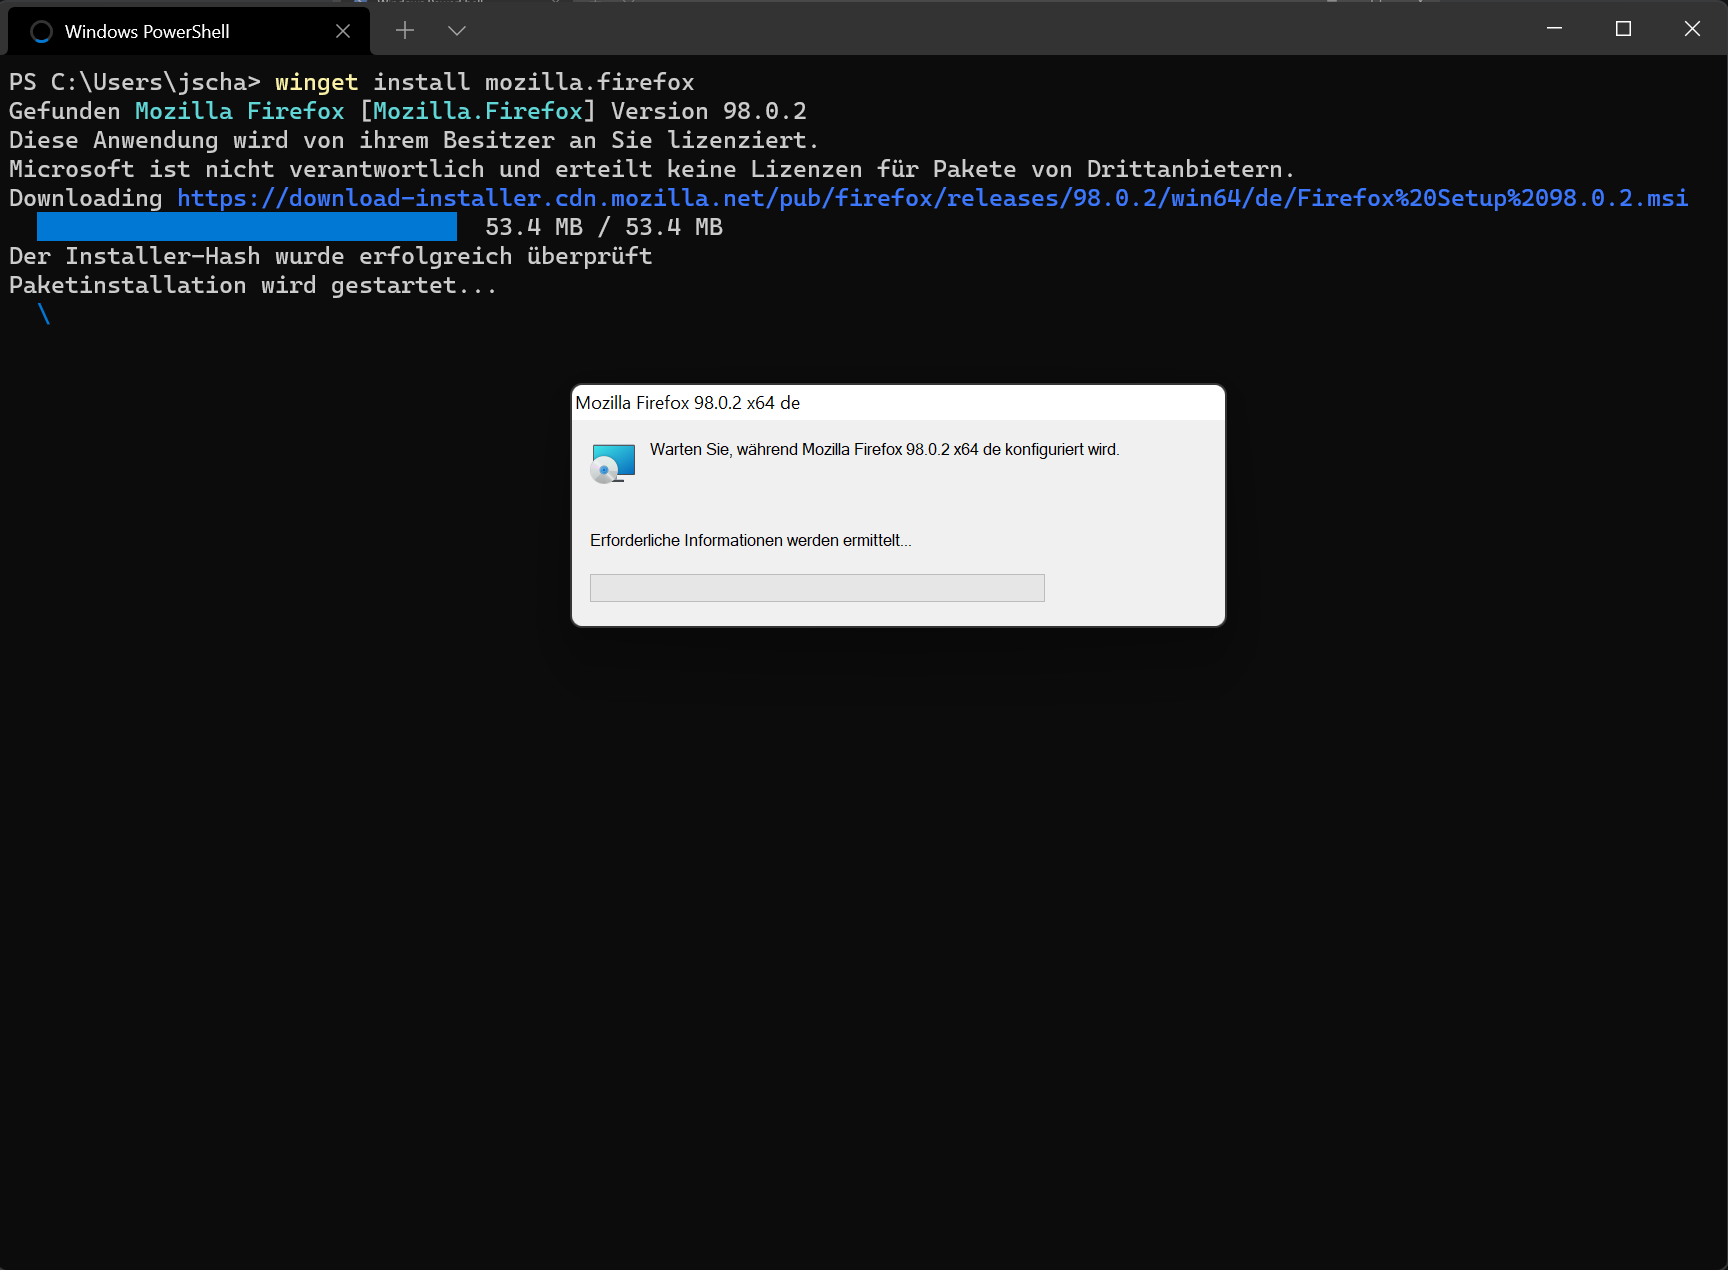Open a new terminal tab
The image size is (1728, 1270).
pos(405,30)
